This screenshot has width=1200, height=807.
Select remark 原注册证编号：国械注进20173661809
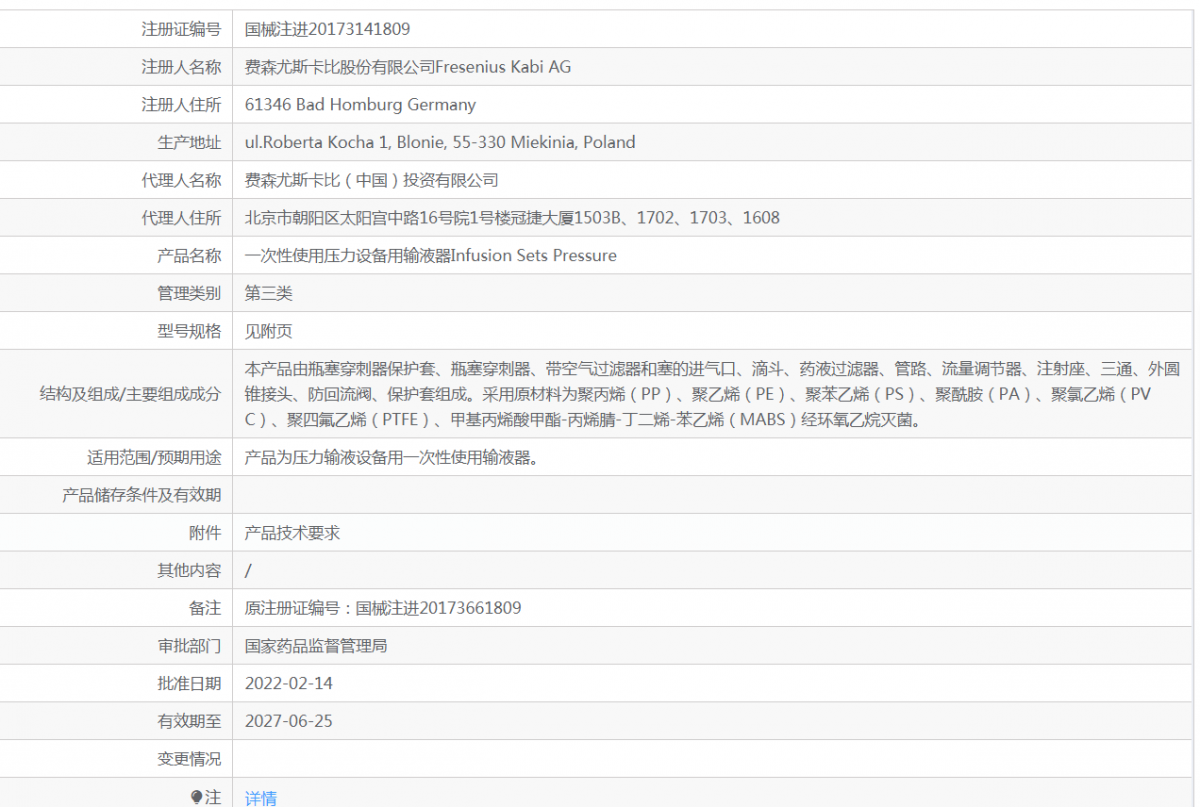coord(383,608)
